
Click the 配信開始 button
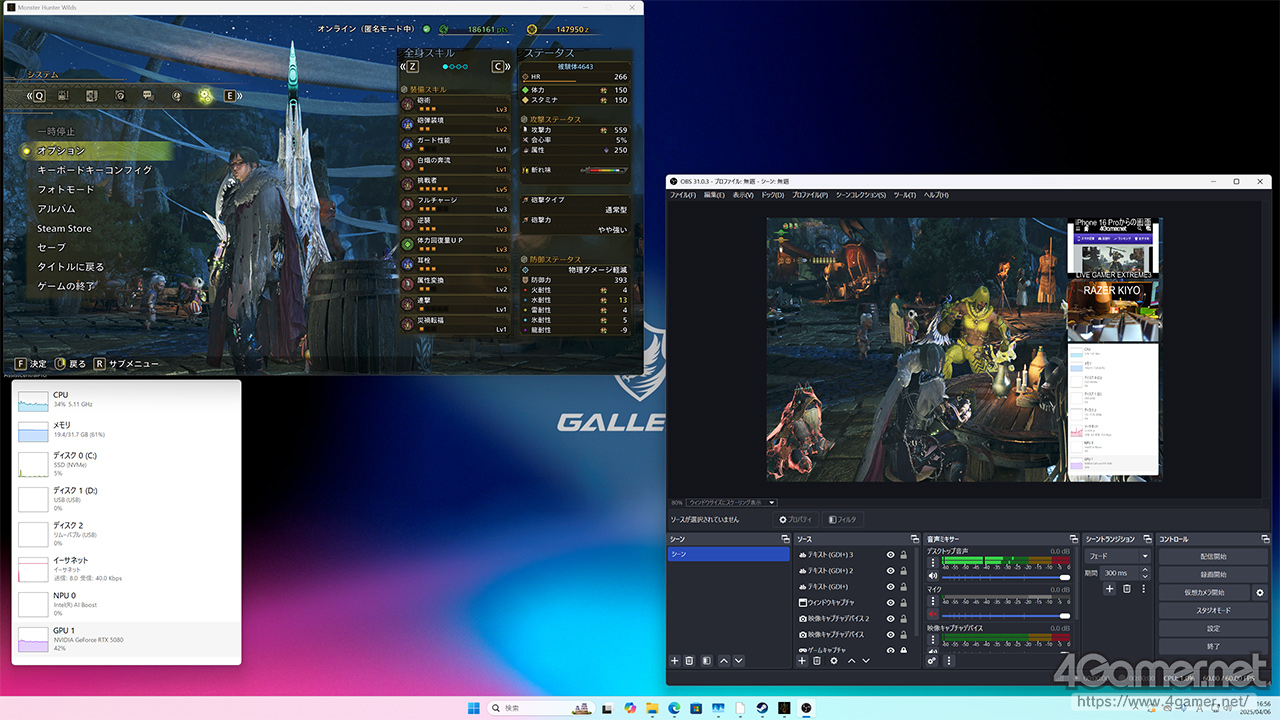pyautogui.click(x=1212, y=556)
